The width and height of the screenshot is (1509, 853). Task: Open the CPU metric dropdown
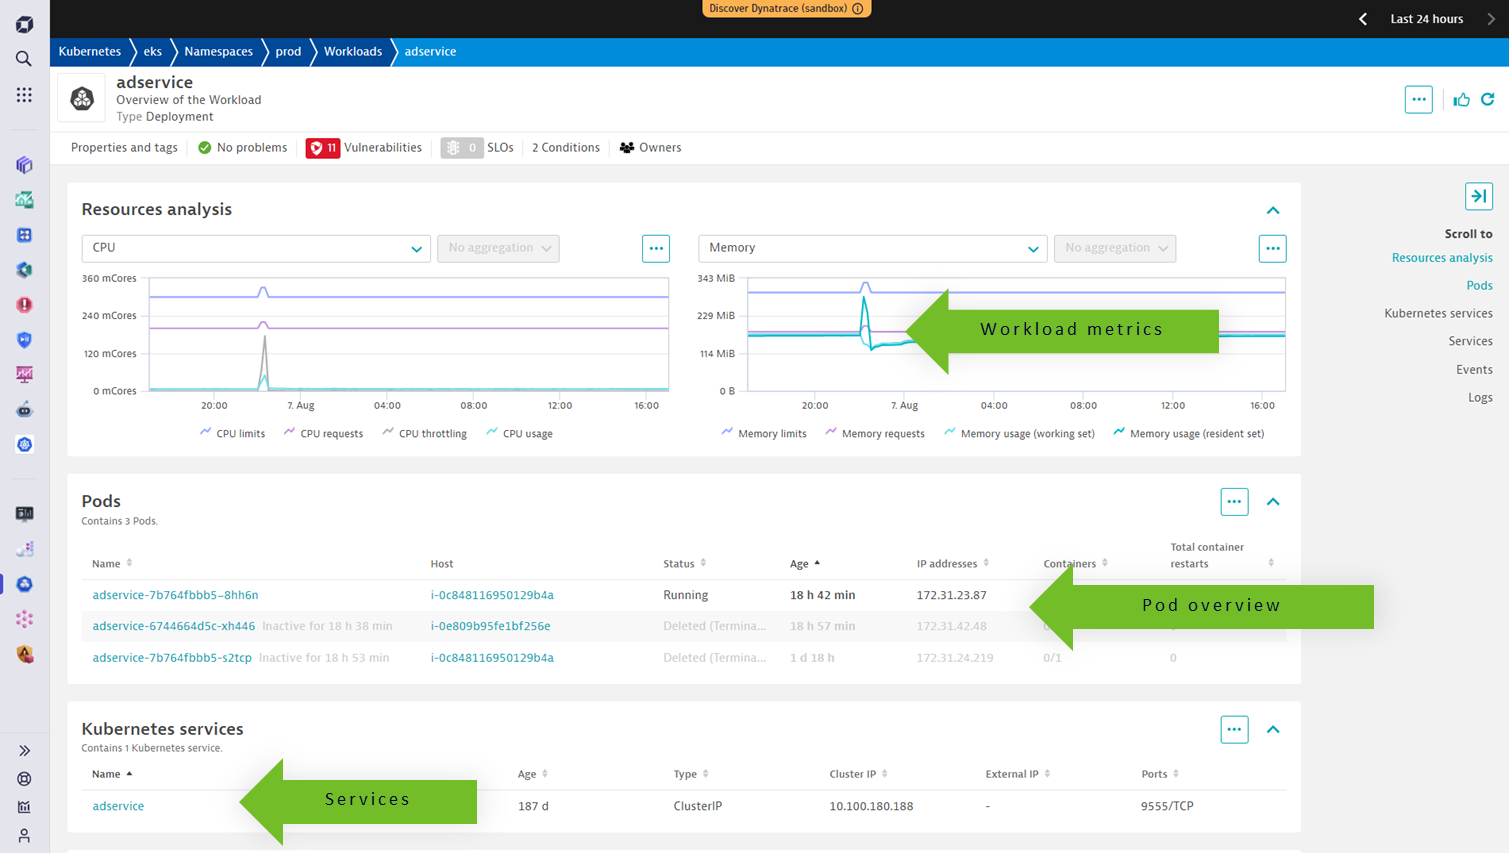(256, 248)
